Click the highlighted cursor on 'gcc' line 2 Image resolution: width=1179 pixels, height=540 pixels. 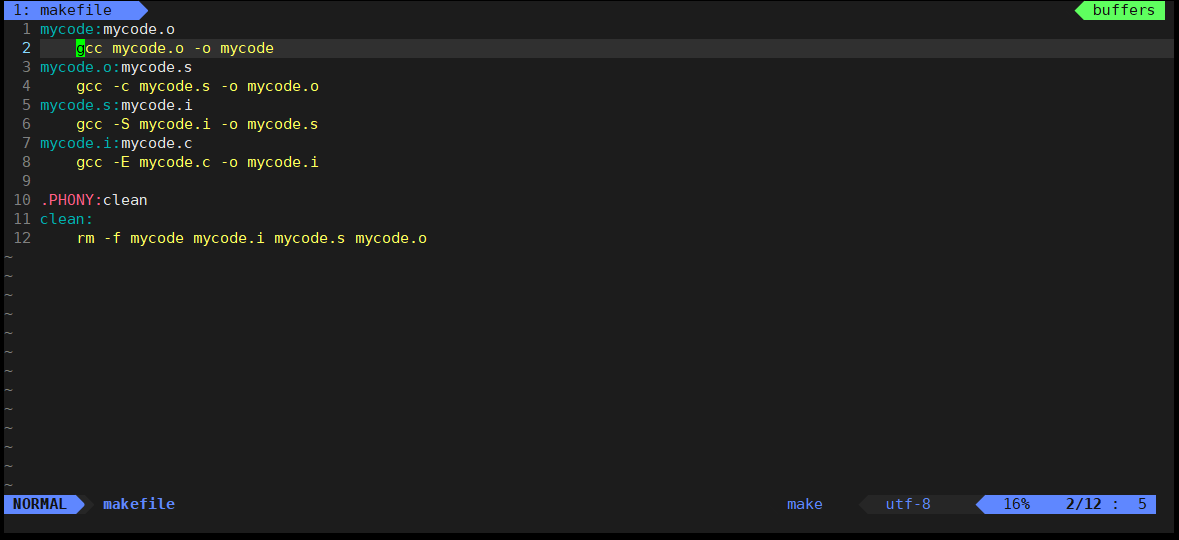(x=80, y=49)
